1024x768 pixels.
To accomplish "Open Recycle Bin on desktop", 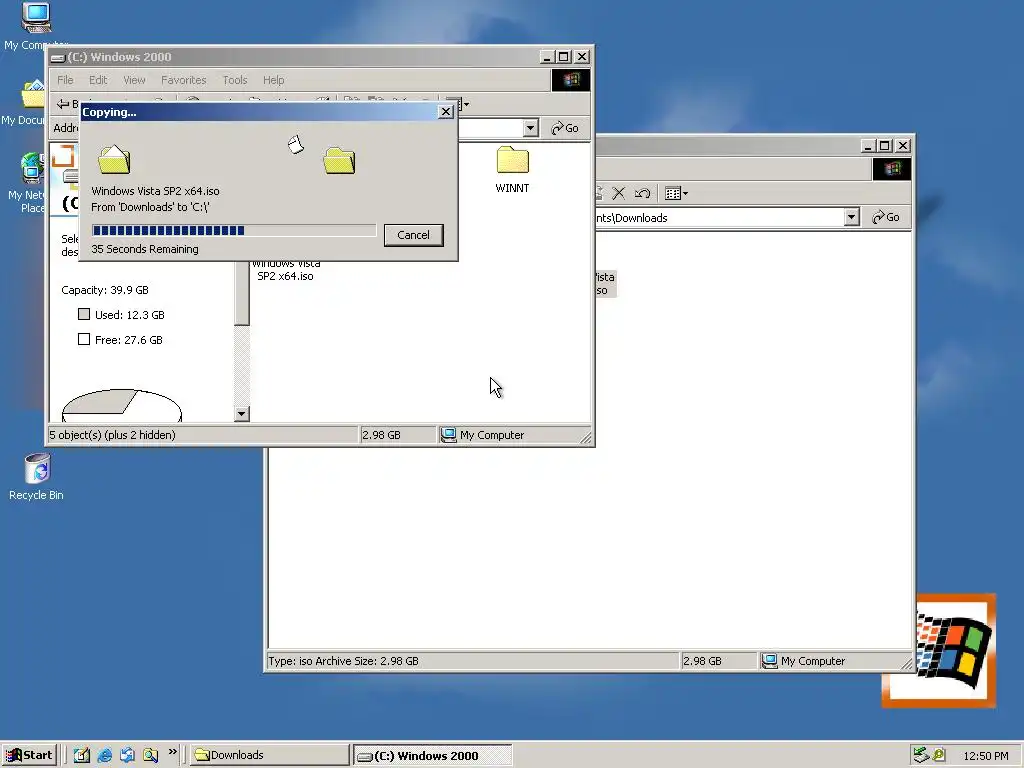I will pos(37,477).
